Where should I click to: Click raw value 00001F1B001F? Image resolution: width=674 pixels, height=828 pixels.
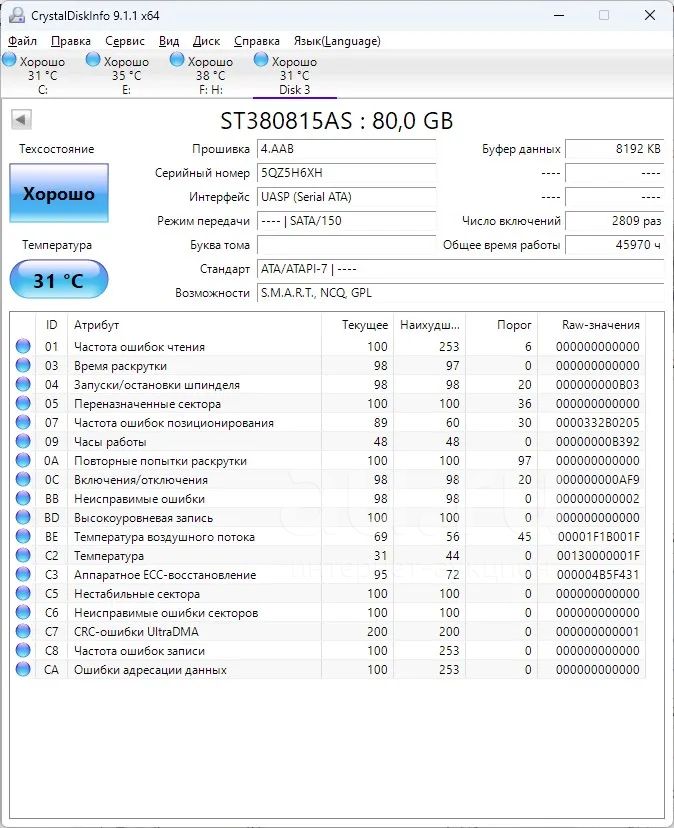click(597, 537)
